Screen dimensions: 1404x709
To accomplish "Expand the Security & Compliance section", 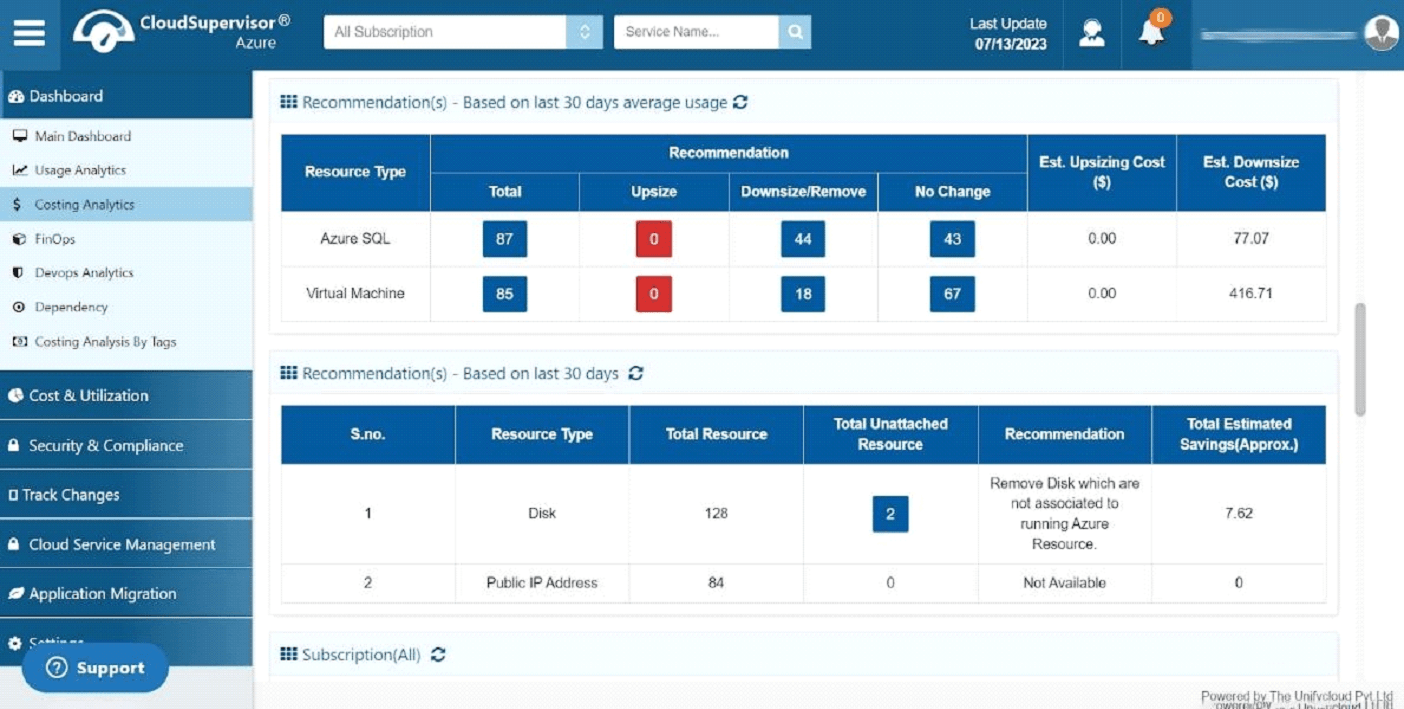I will [126, 445].
